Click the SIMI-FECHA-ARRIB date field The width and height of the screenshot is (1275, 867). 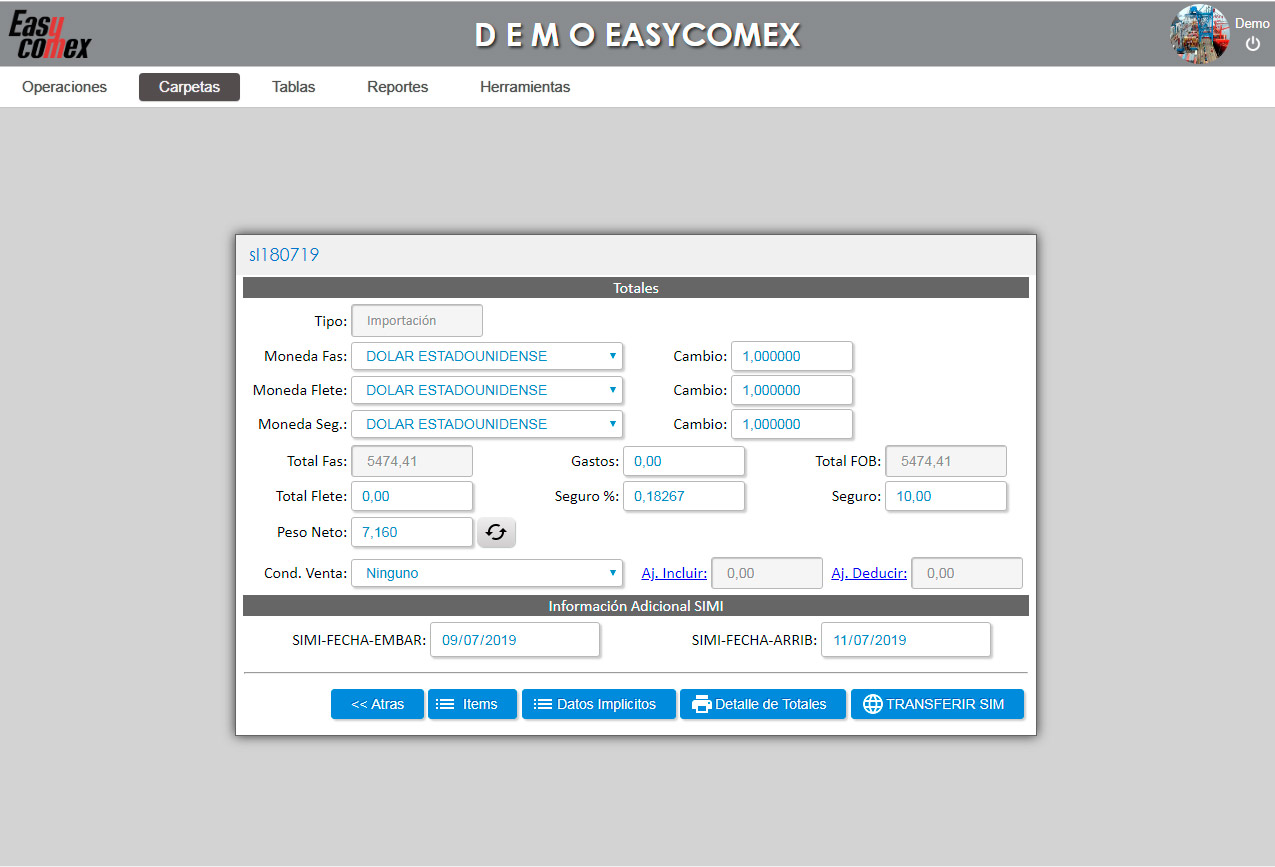(x=906, y=640)
